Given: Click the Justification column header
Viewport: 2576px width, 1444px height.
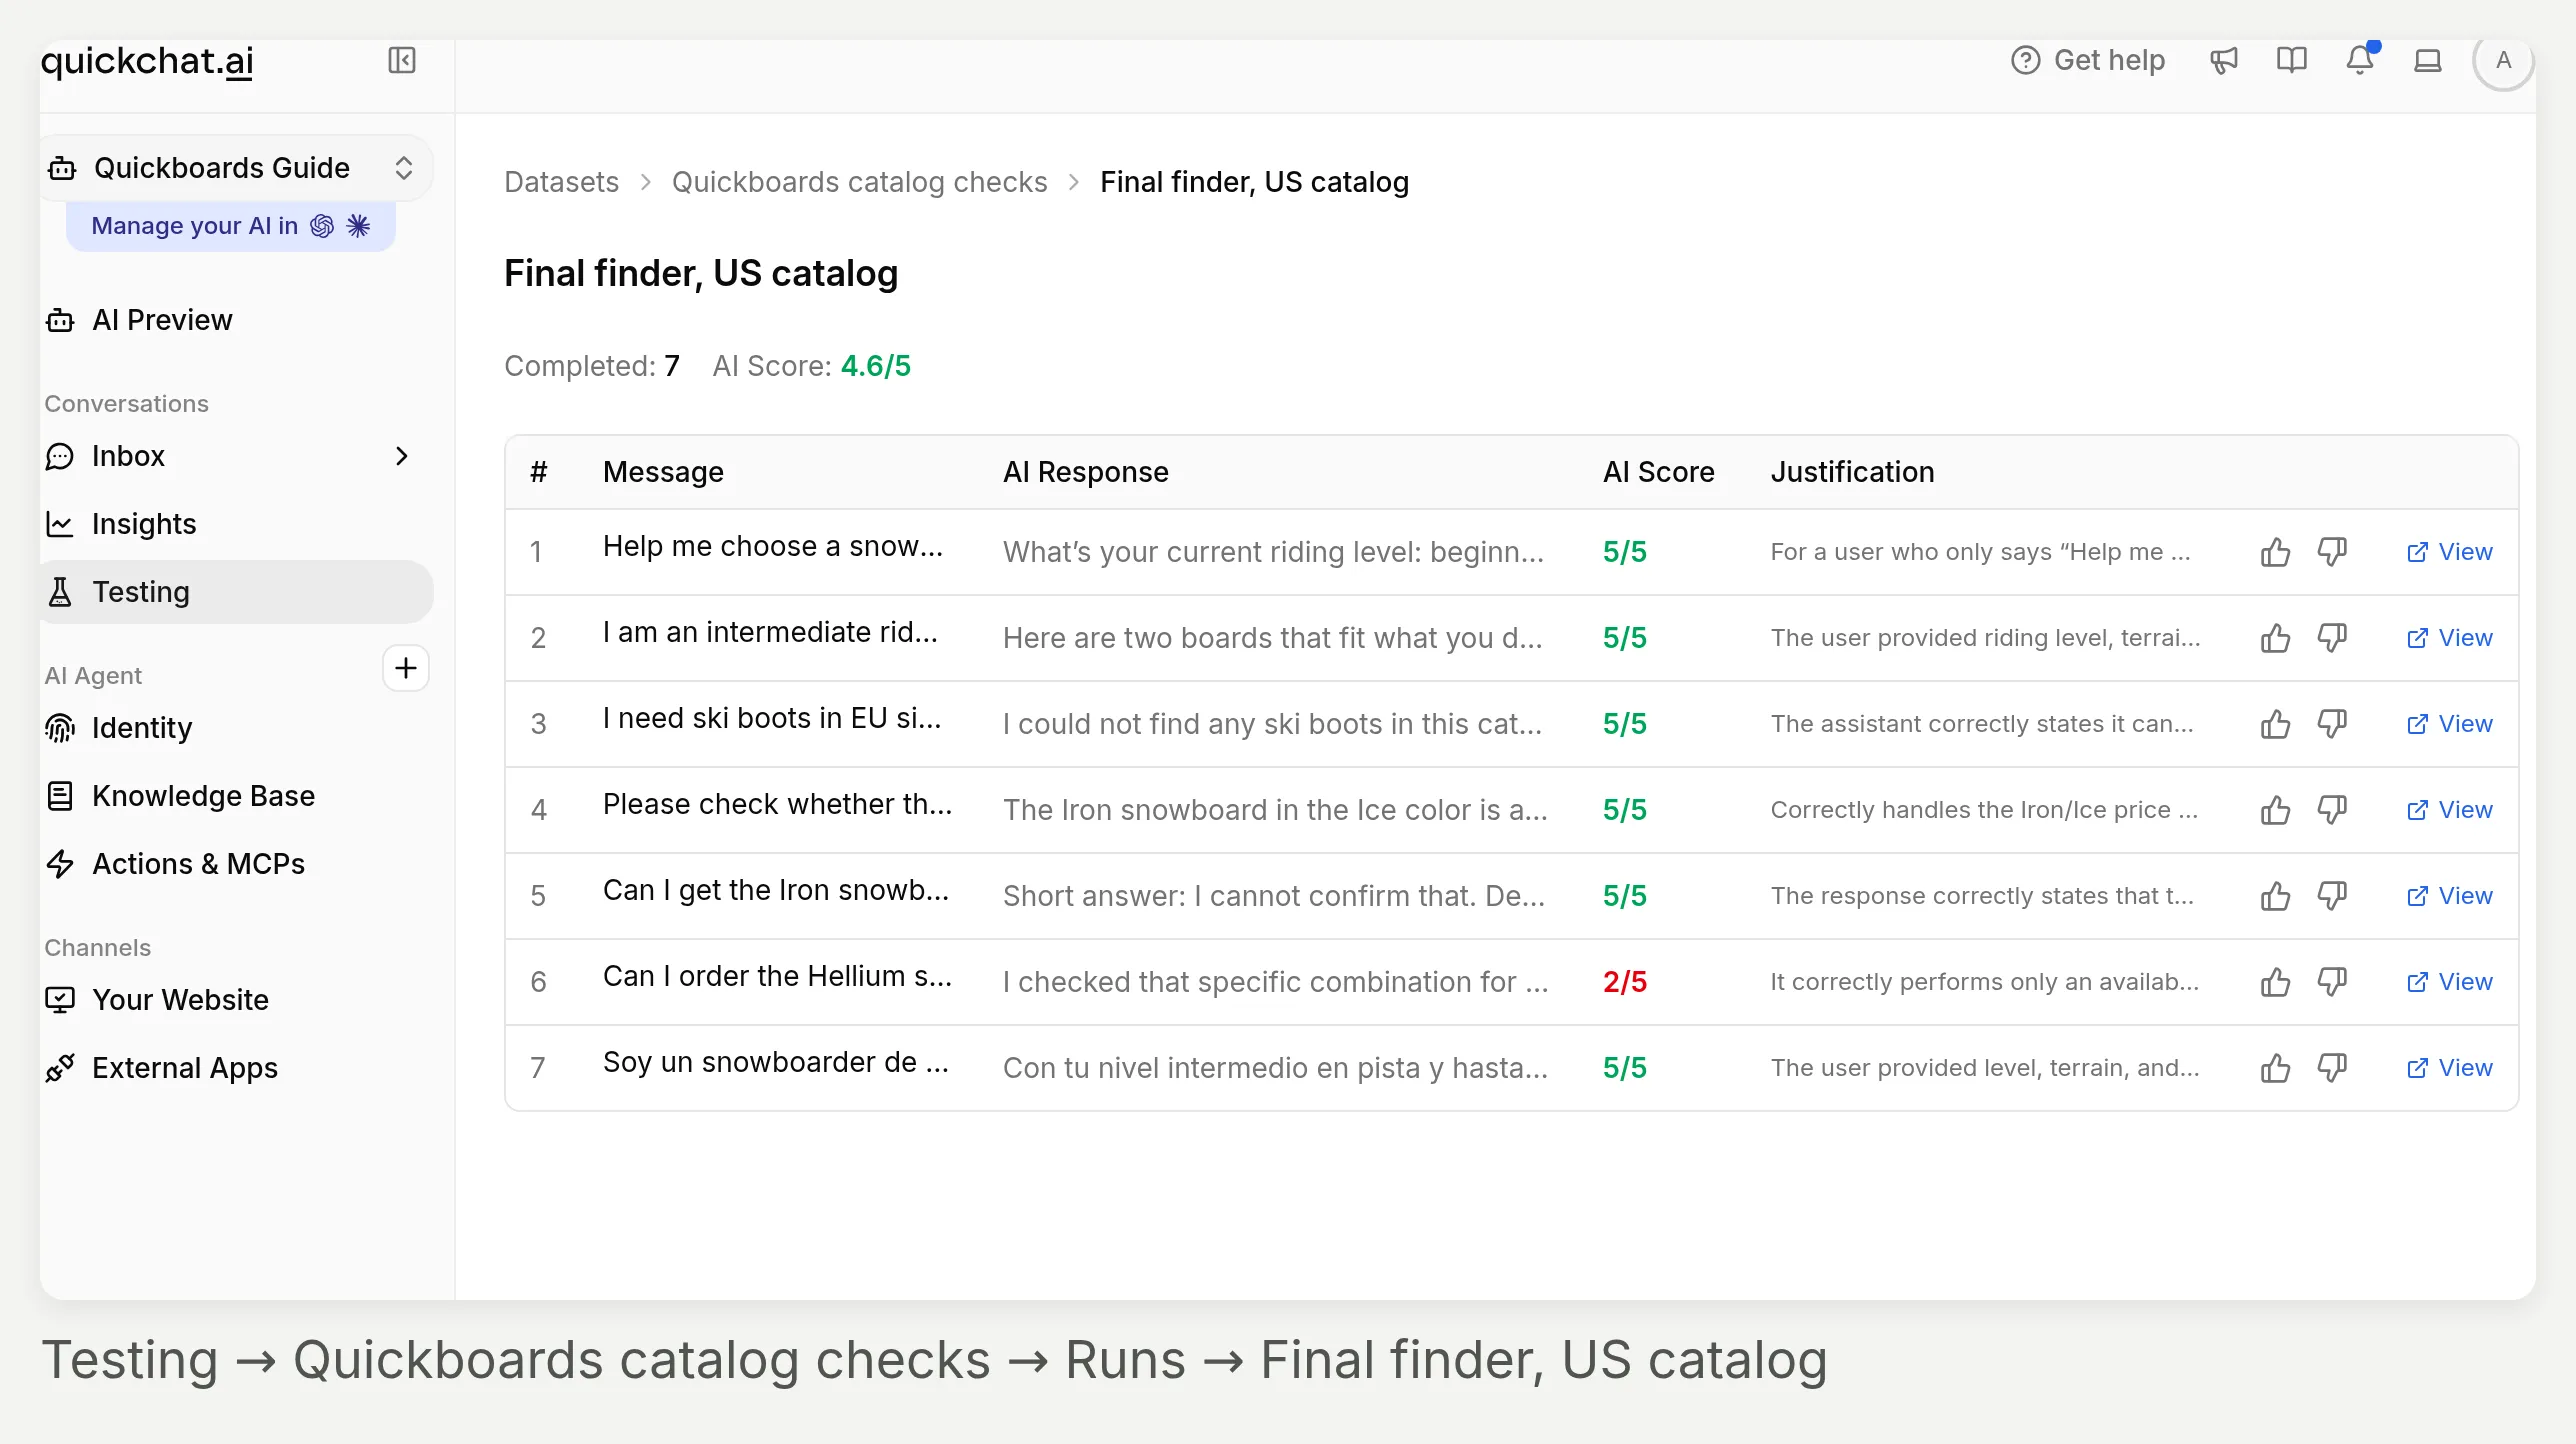Looking at the screenshot, I should [x=1852, y=472].
